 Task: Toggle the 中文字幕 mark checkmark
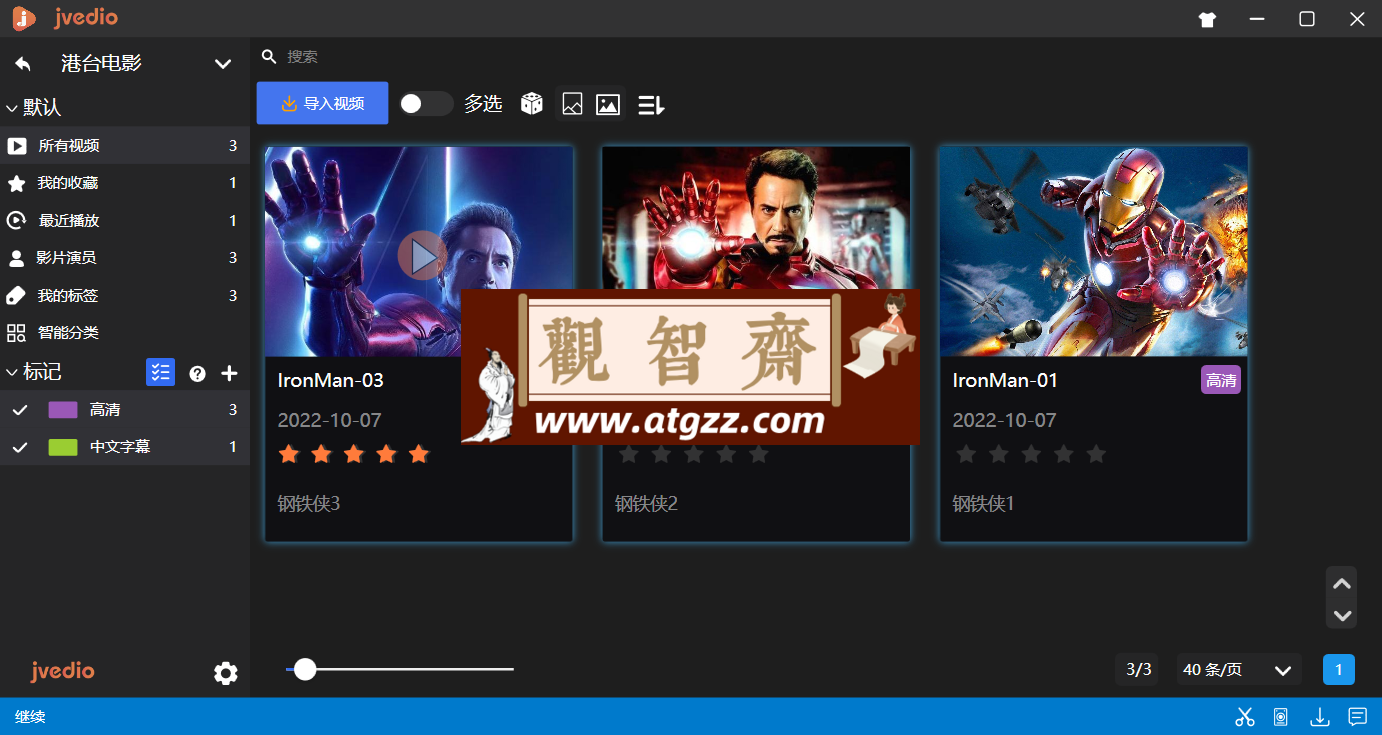click(x=19, y=447)
